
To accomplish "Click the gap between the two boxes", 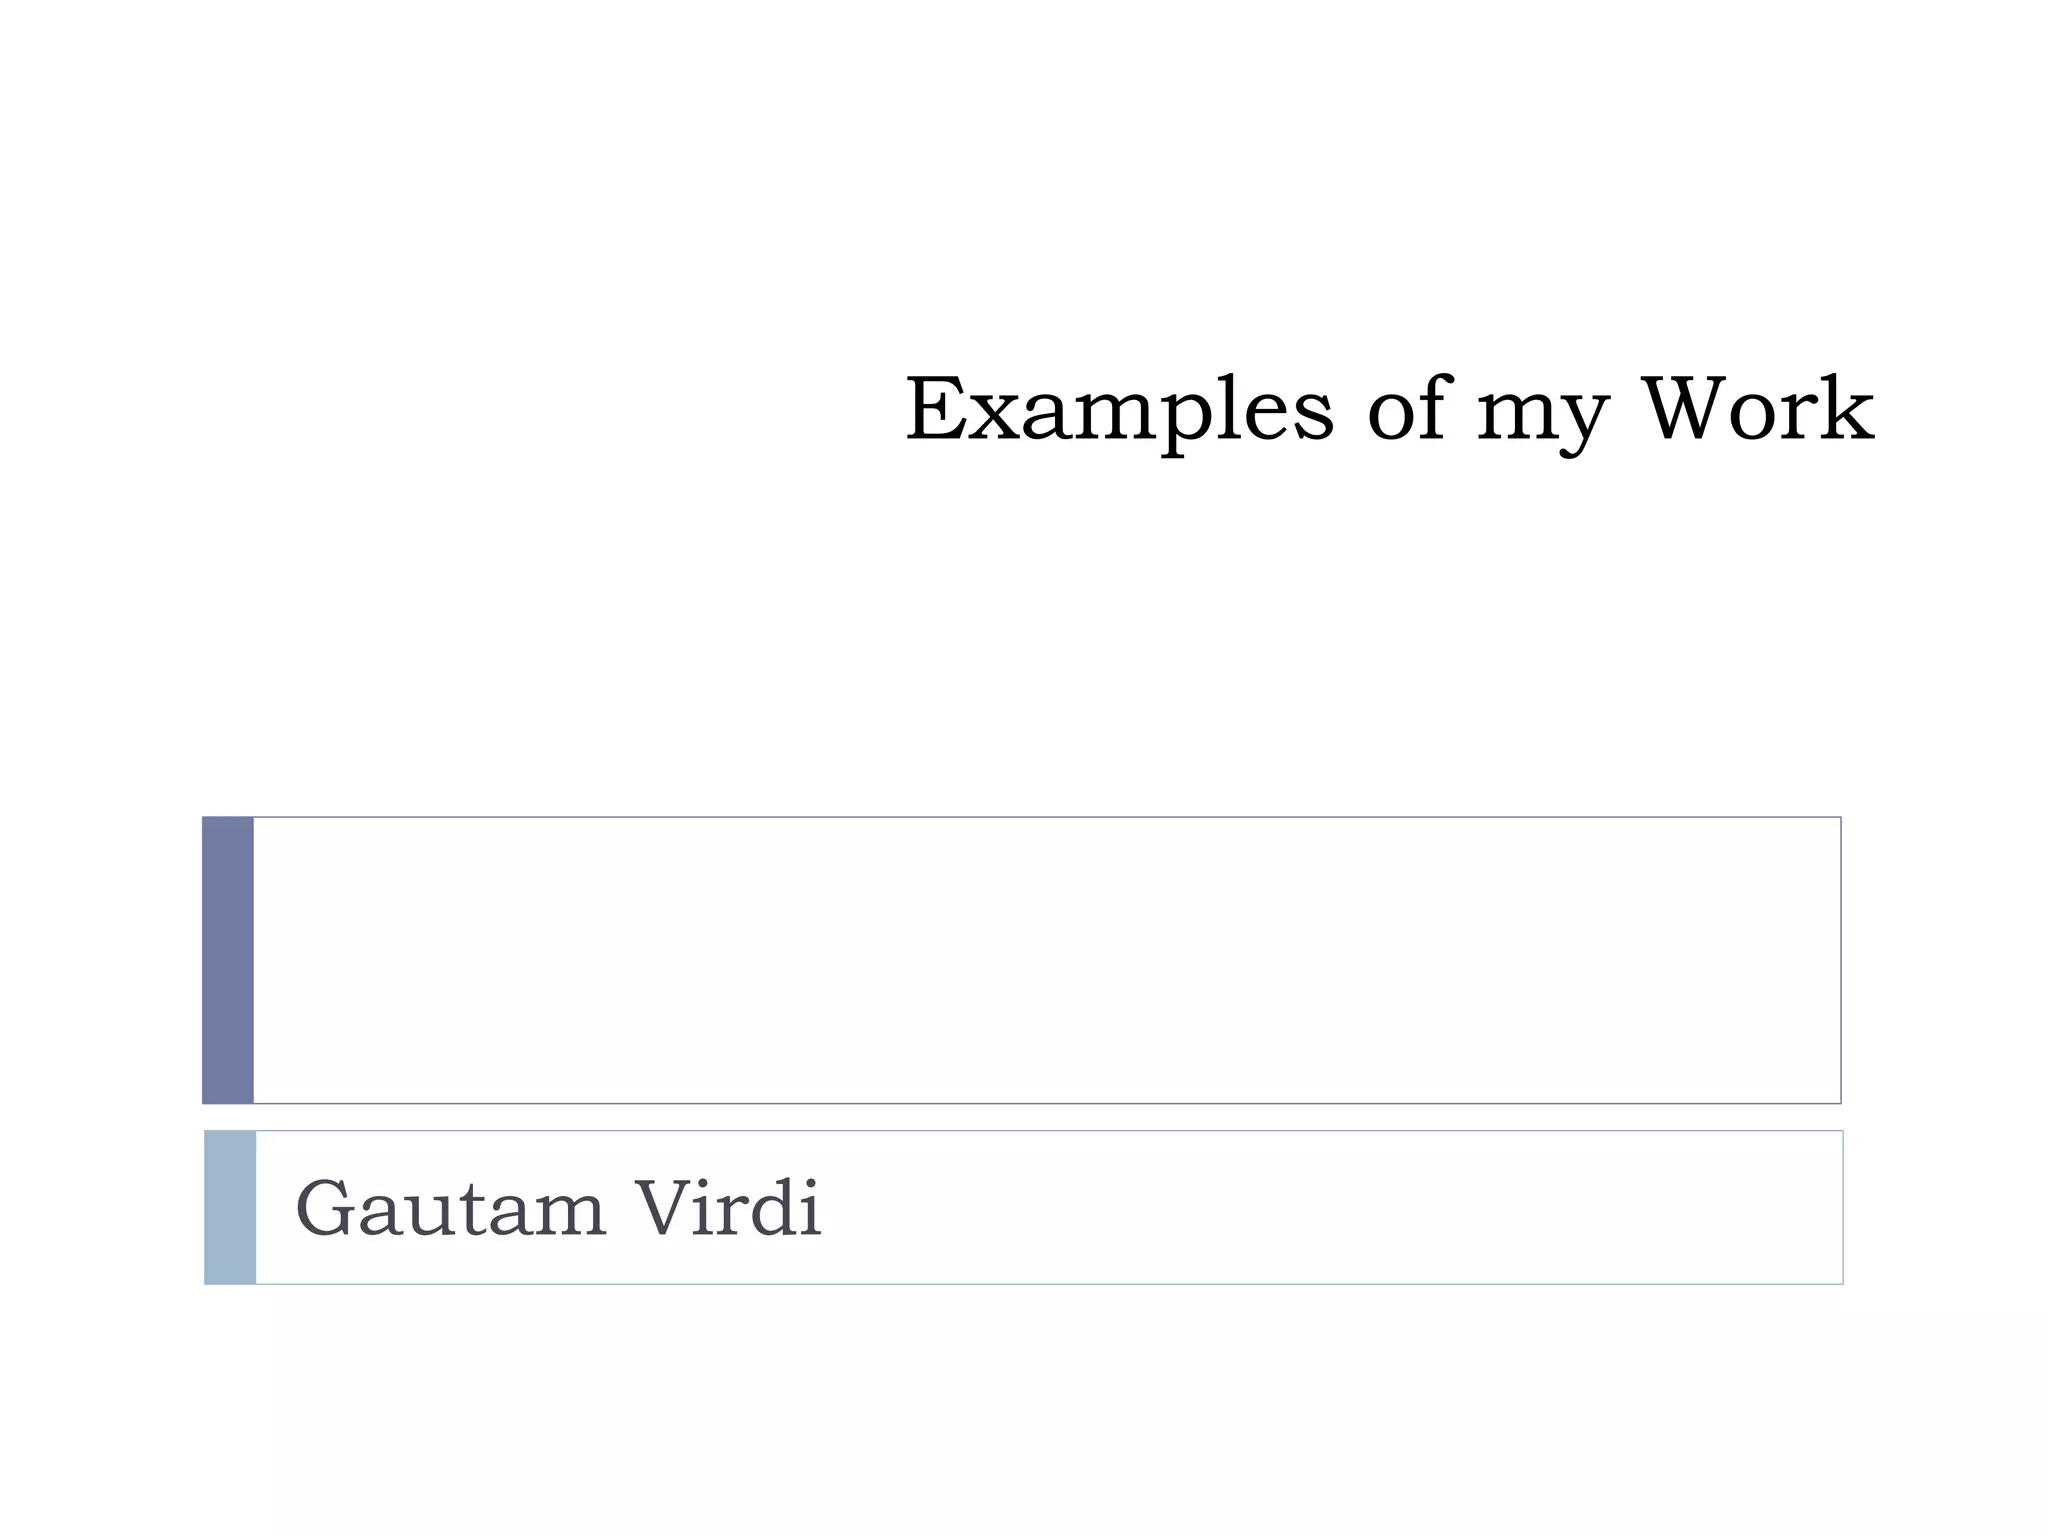I will point(1022,1117).
